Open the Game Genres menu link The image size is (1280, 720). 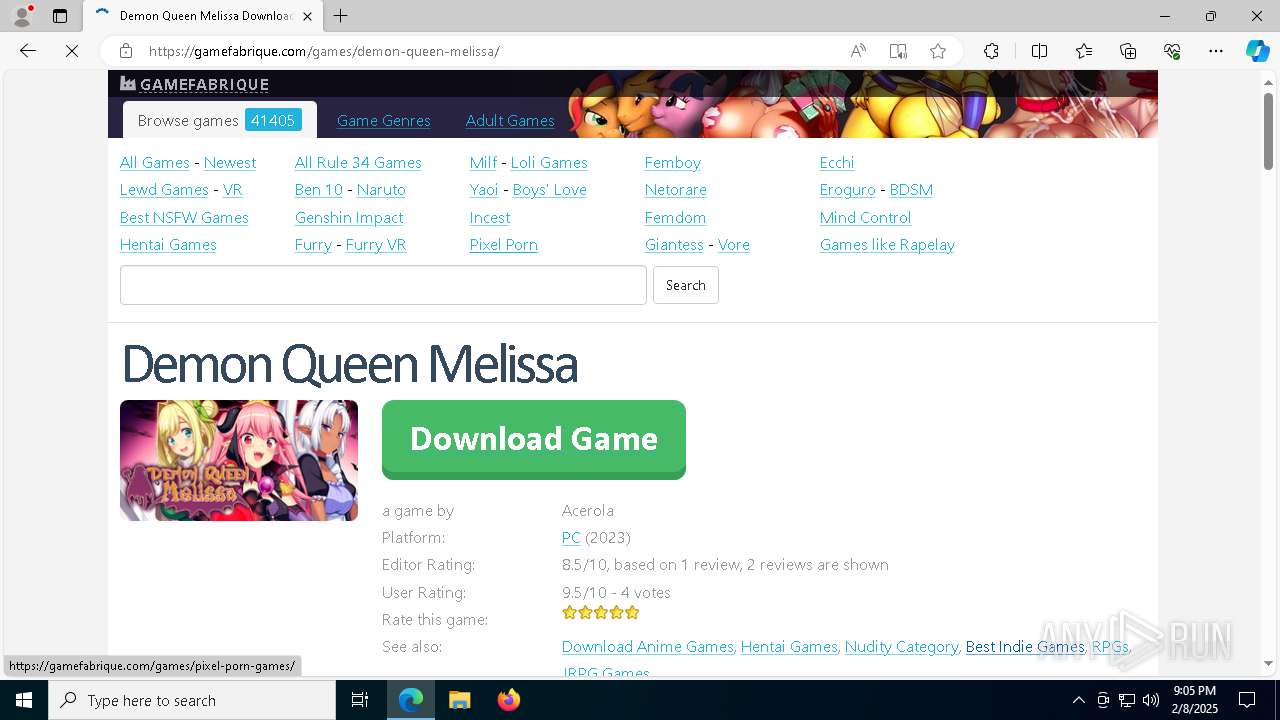point(383,121)
